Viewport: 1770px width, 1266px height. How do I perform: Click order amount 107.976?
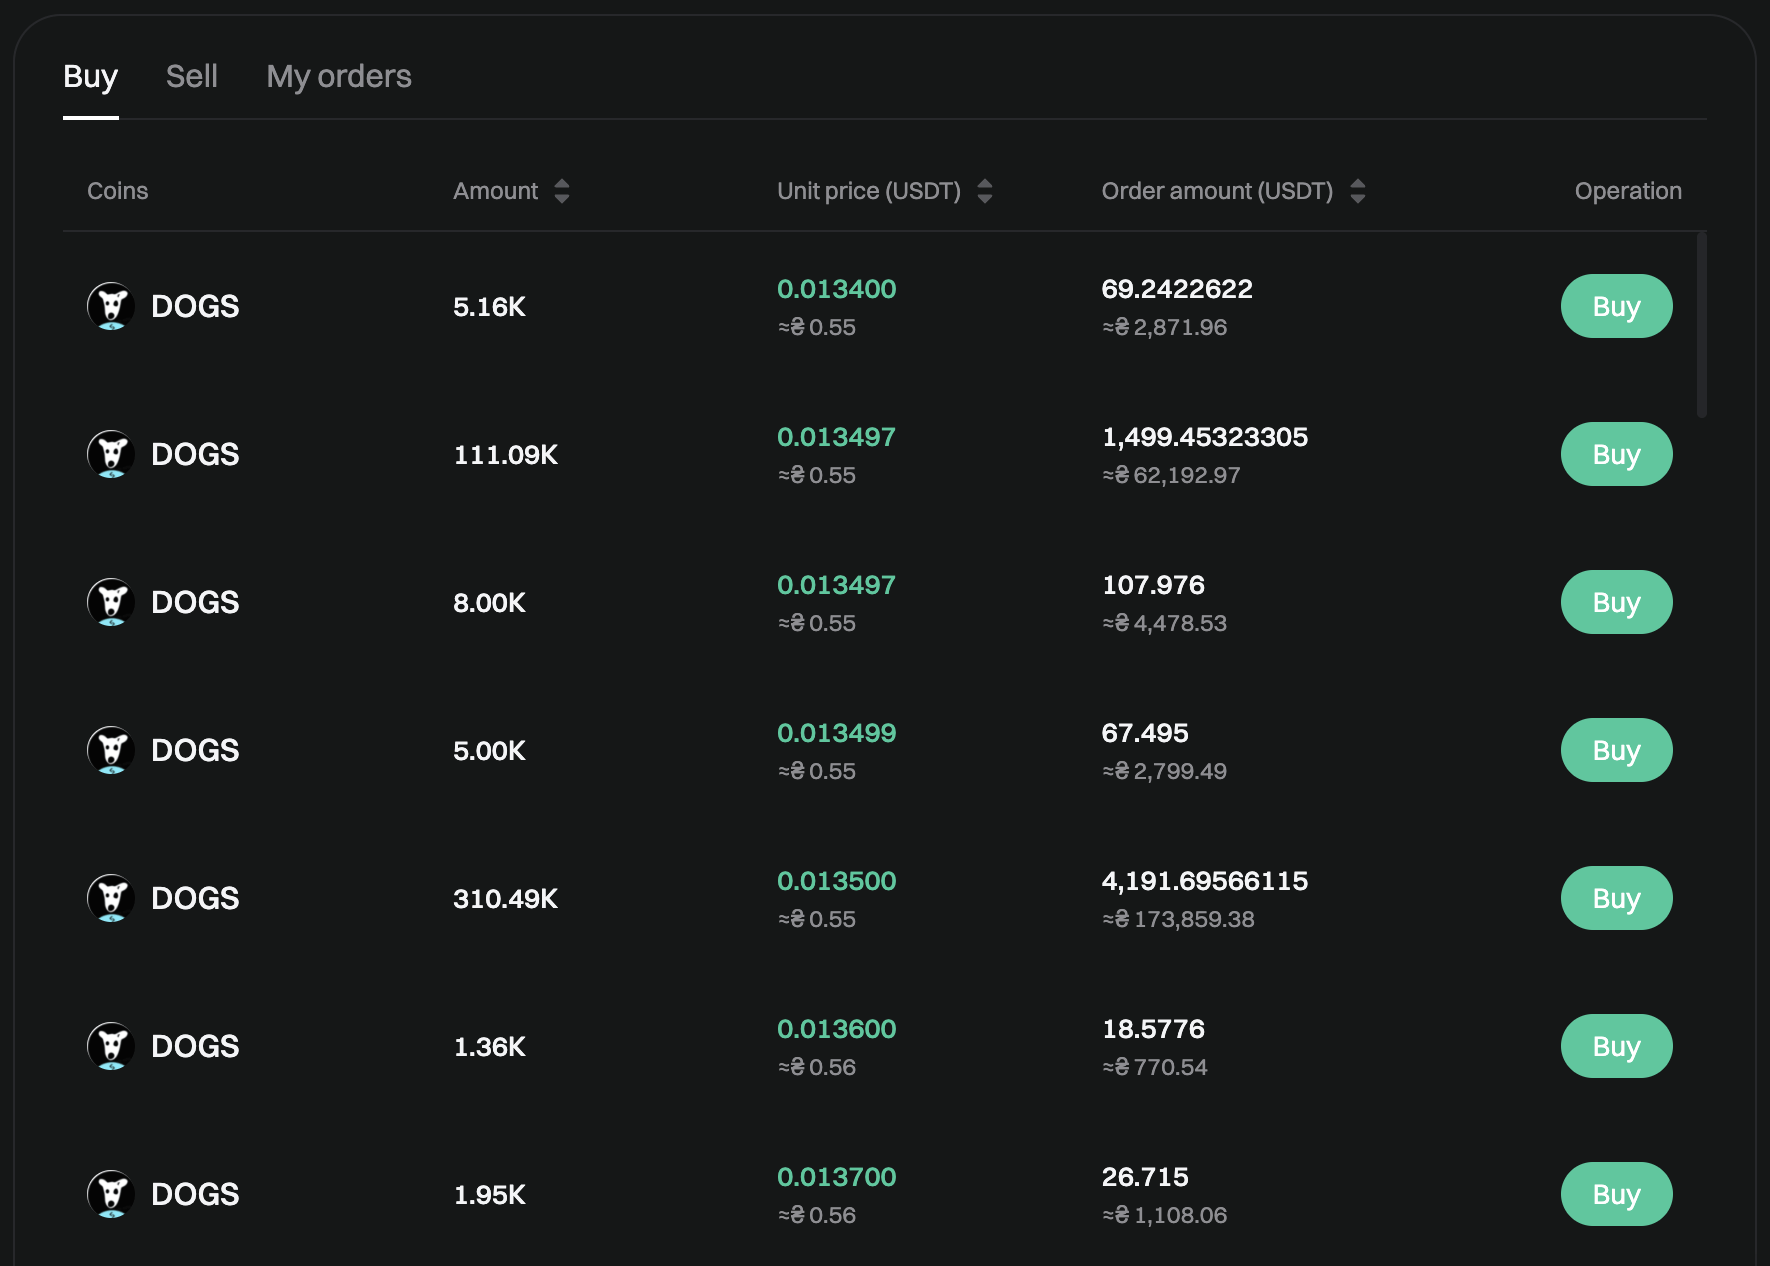pyautogui.click(x=1153, y=585)
